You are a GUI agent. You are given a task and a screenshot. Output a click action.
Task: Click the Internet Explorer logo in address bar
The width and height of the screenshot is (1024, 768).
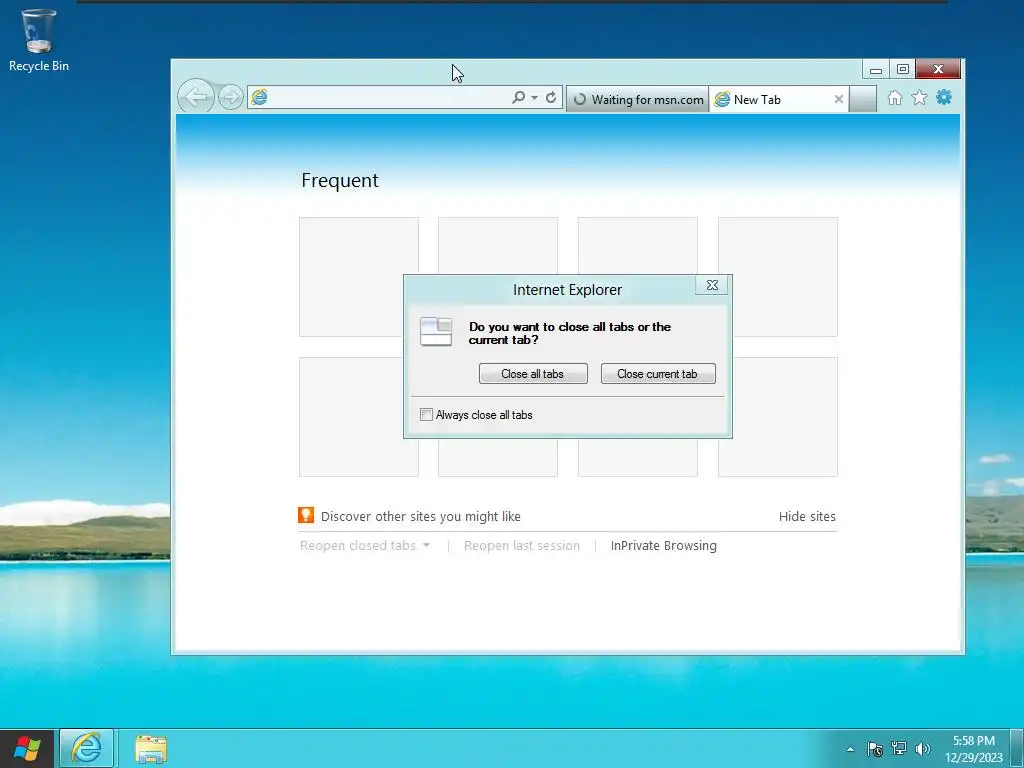click(260, 98)
